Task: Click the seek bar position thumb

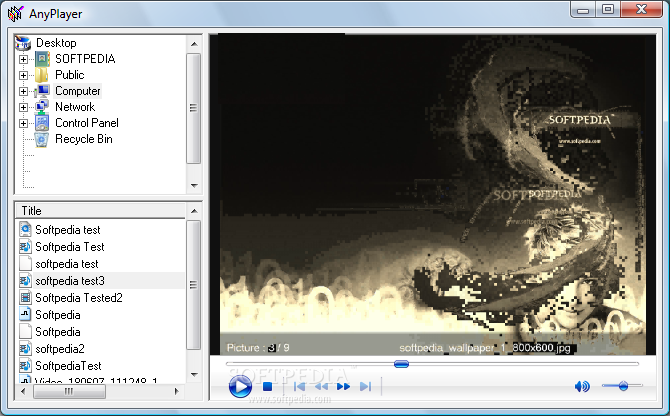Action: [x=401, y=364]
